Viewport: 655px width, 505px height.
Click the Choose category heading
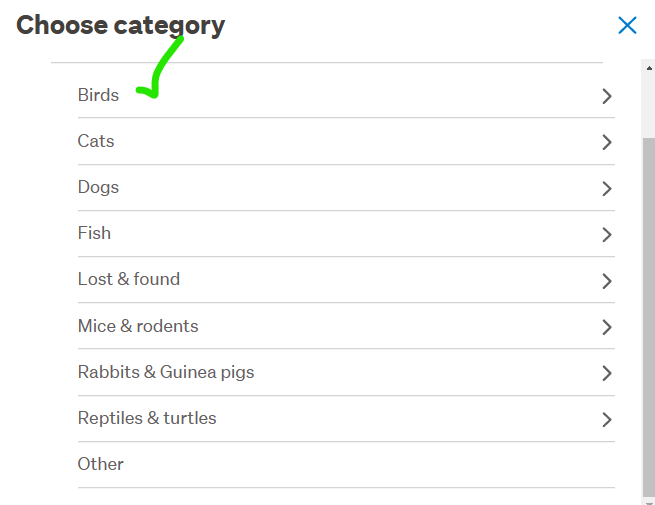coord(121,25)
